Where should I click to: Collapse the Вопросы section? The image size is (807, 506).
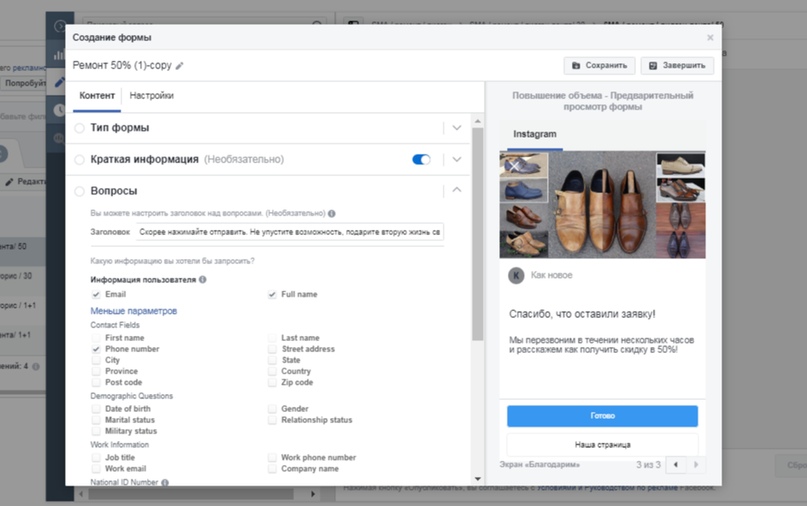pos(457,190)
